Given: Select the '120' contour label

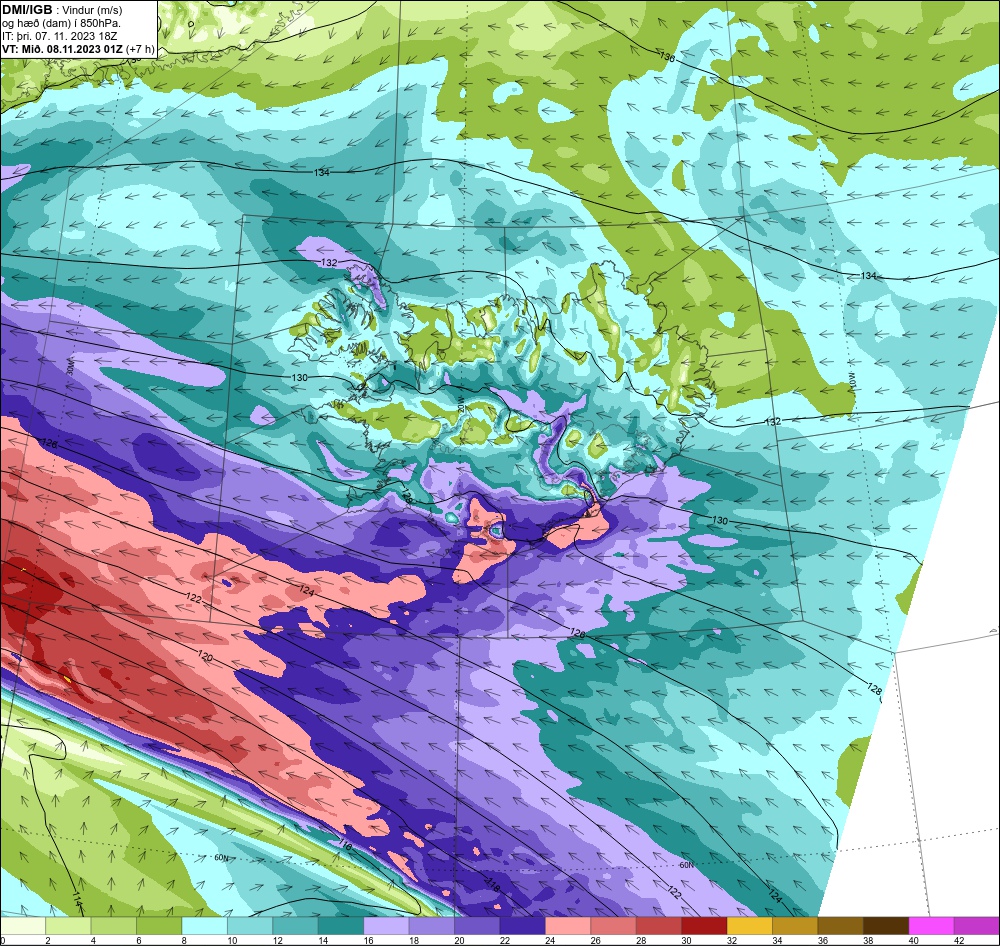Looking at the screenshot, I should point(205,656).
